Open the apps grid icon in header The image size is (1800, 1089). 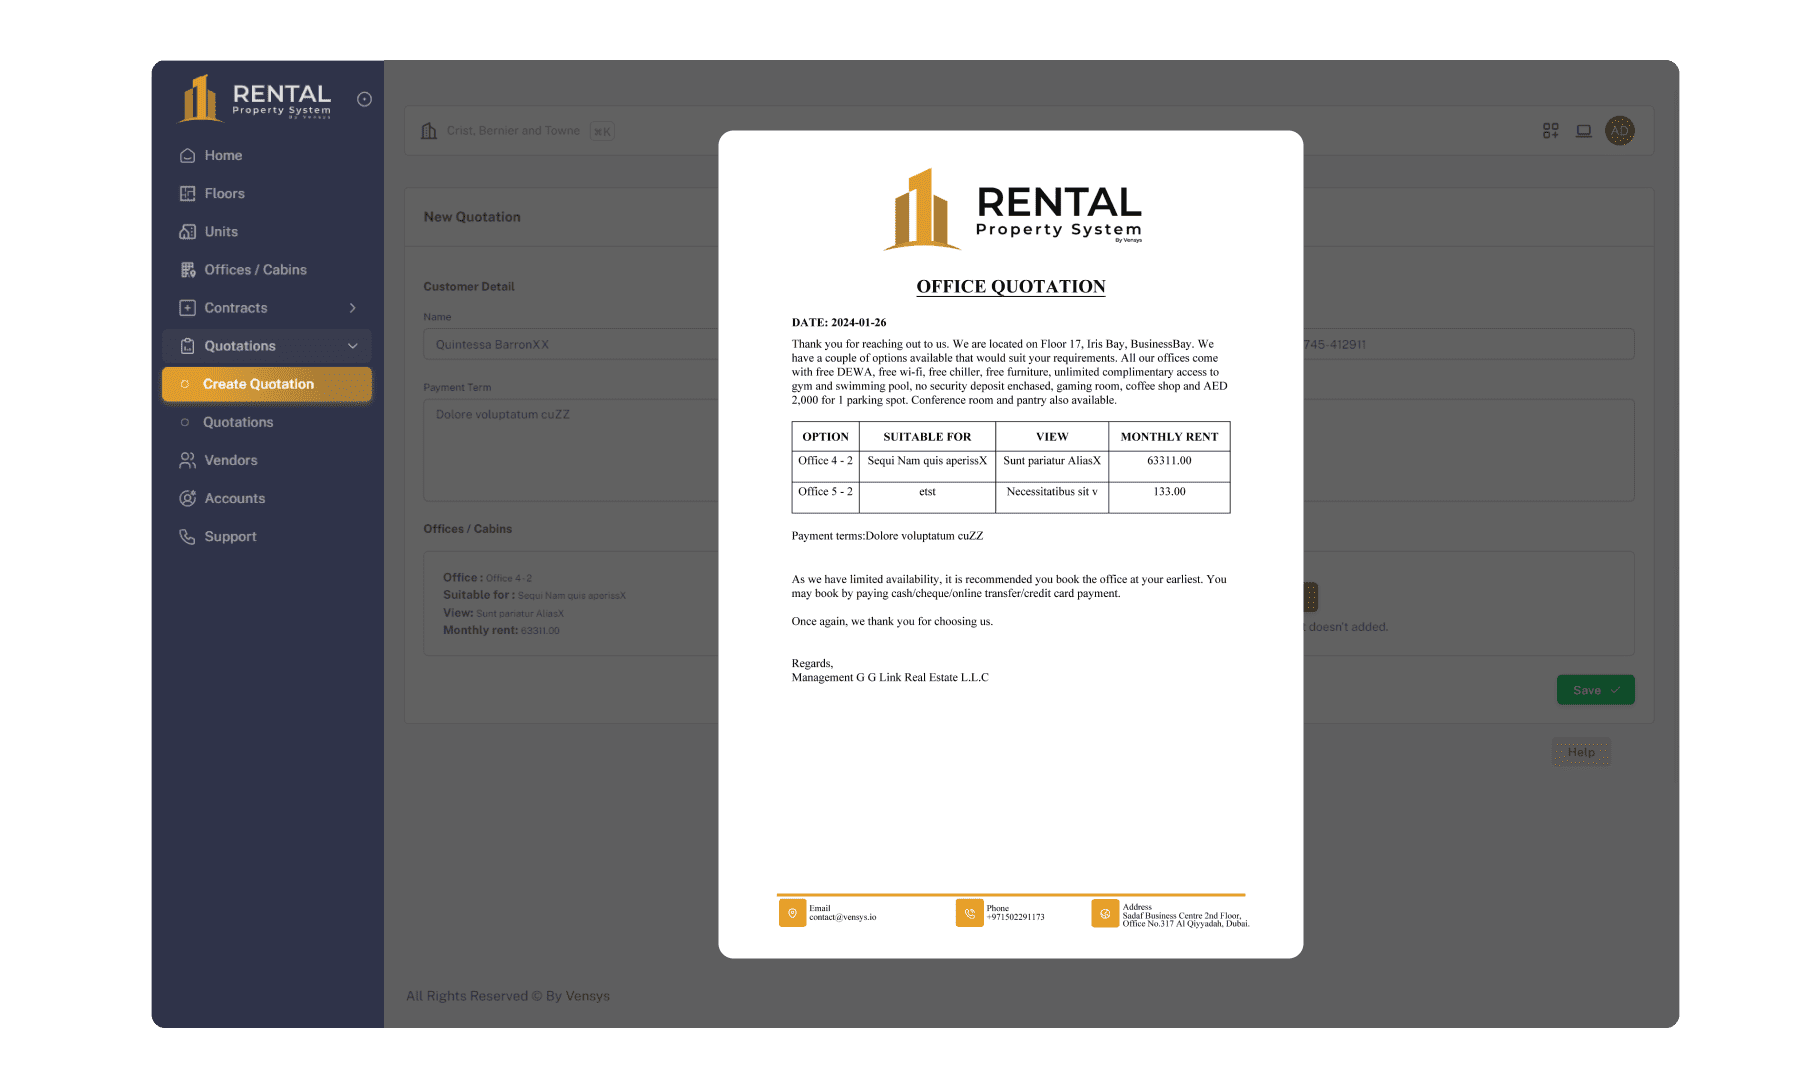tap(1551, 131)
